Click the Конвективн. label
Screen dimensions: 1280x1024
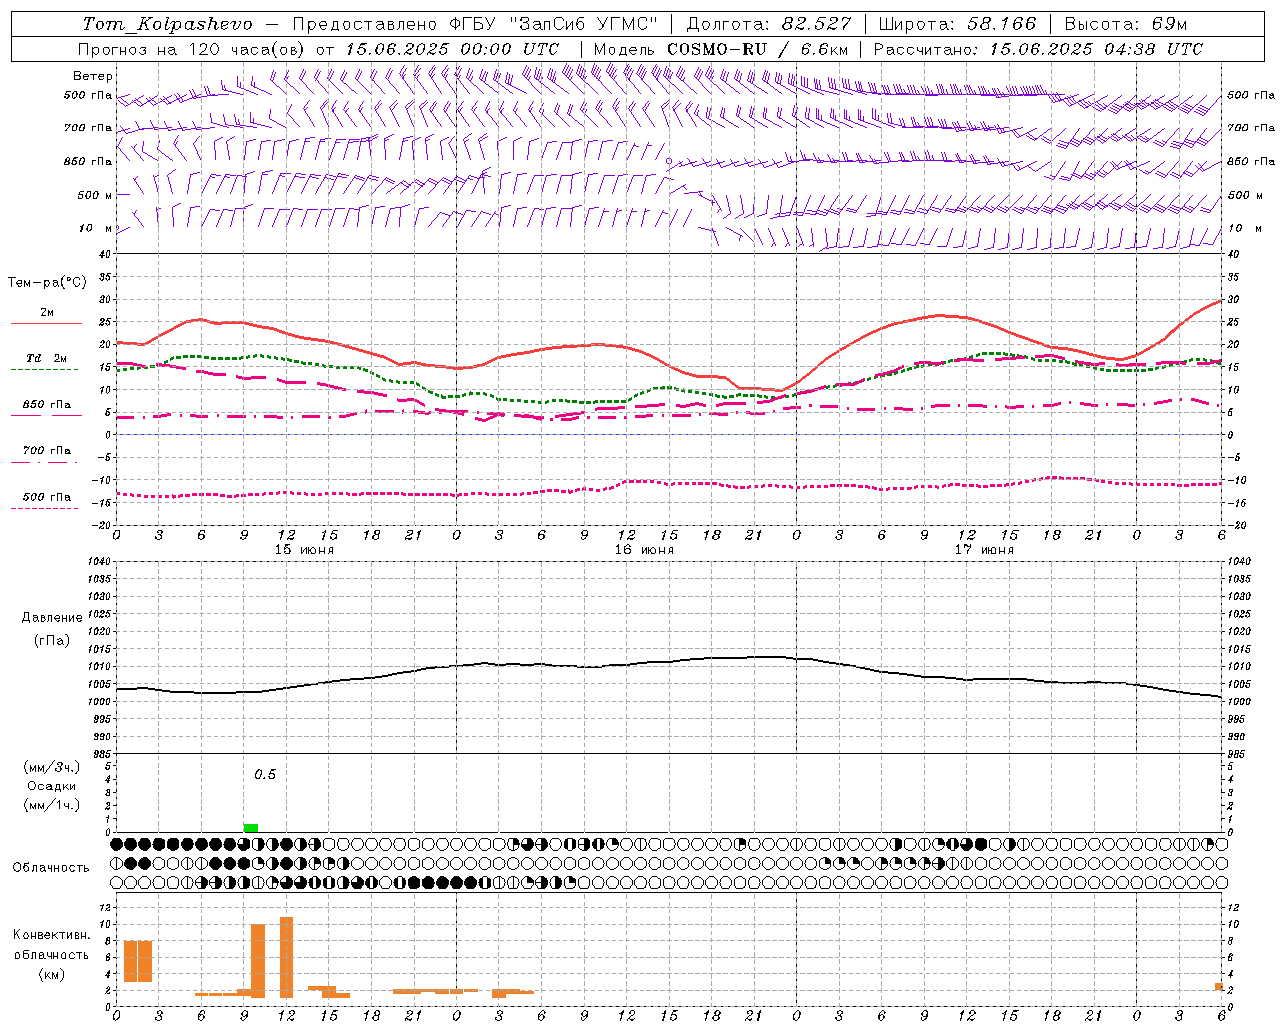(52, 935)
